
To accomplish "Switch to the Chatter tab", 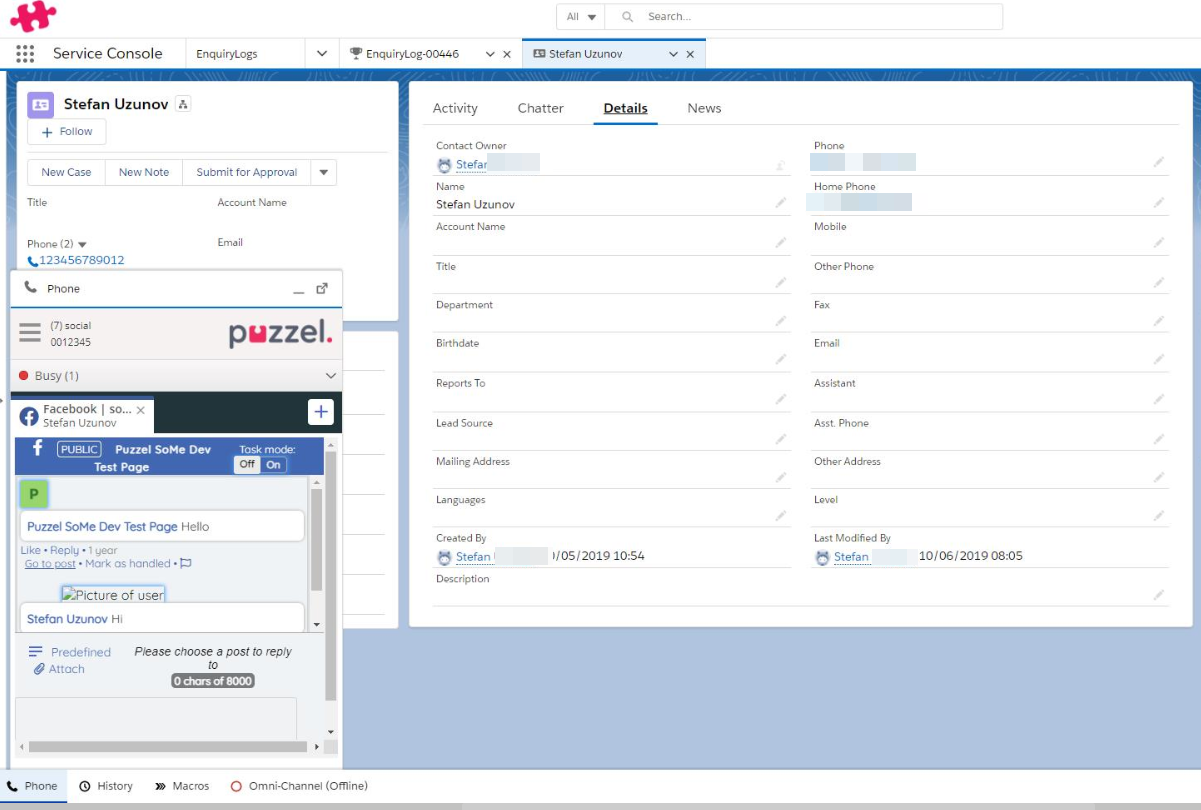I will pos(540,108).
